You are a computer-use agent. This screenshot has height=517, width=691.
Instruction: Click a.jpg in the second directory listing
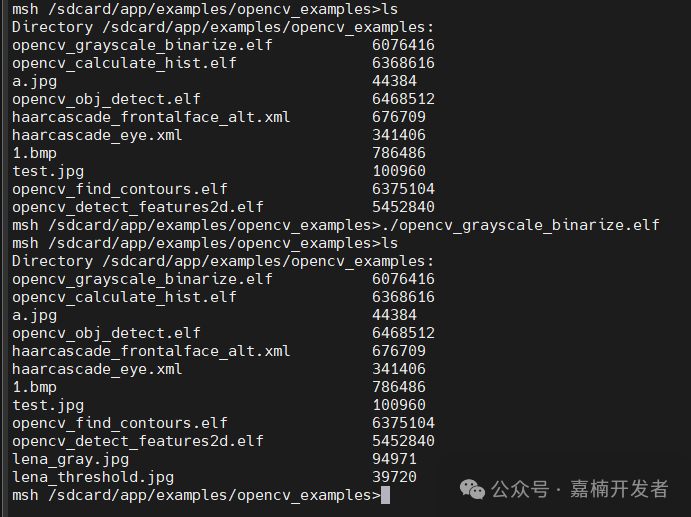[35, 315]
